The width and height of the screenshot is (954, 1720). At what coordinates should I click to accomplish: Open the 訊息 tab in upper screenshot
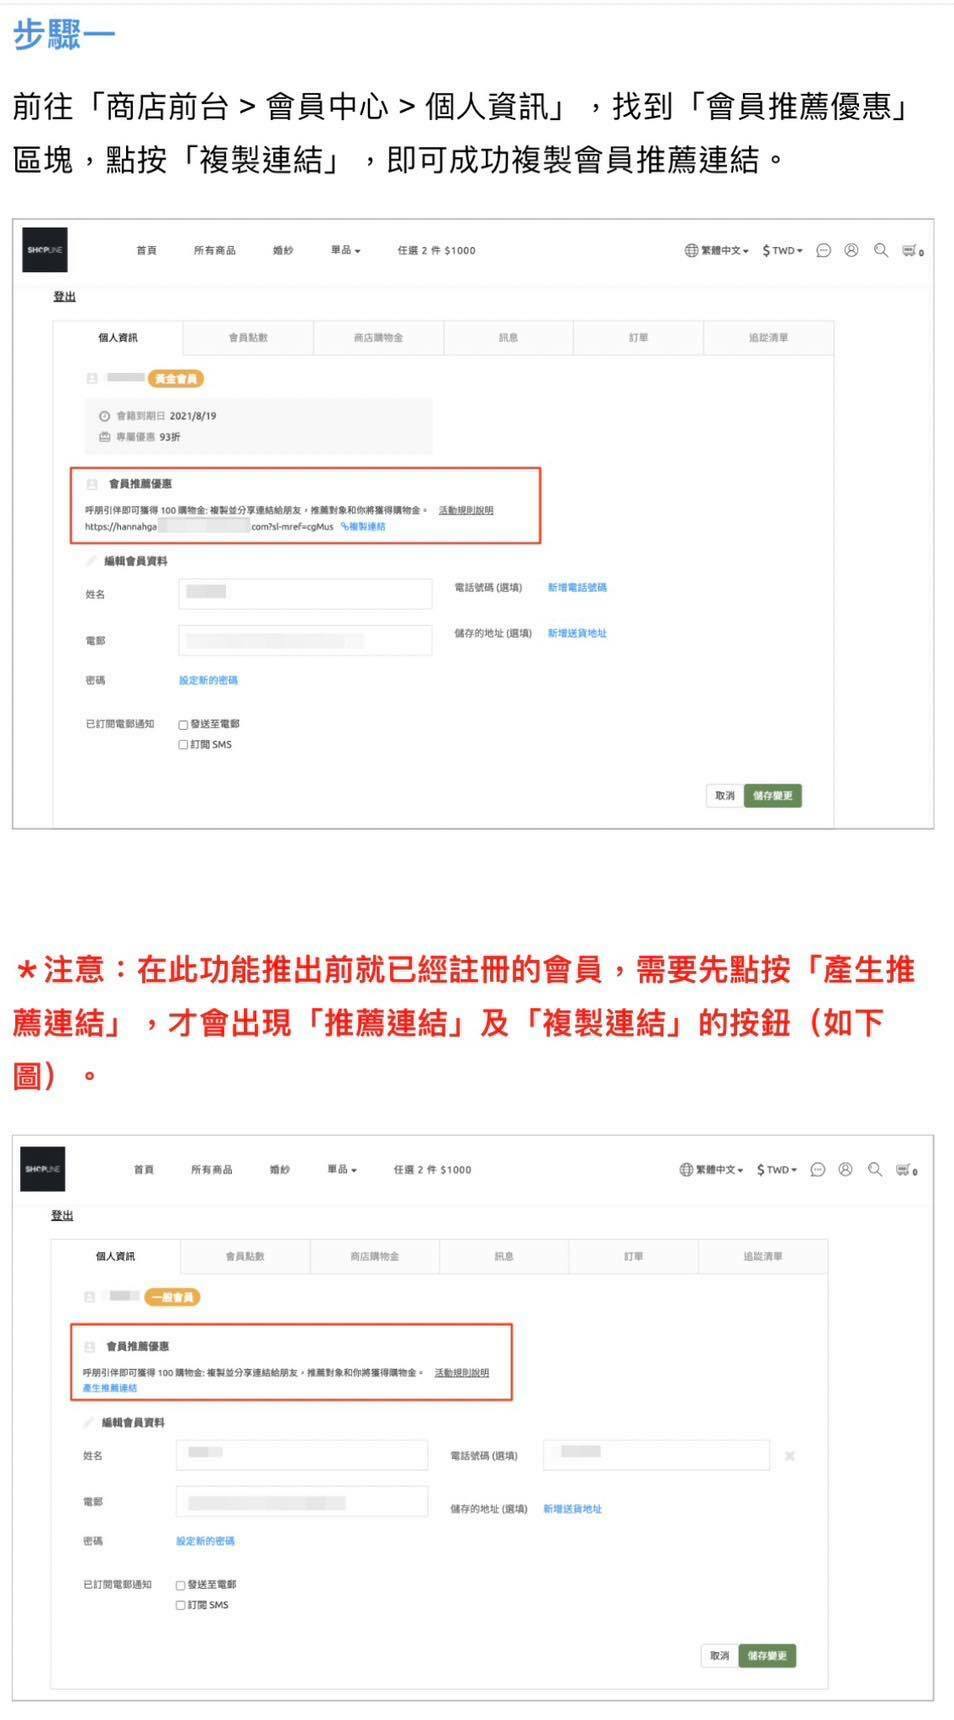[508, 338]
